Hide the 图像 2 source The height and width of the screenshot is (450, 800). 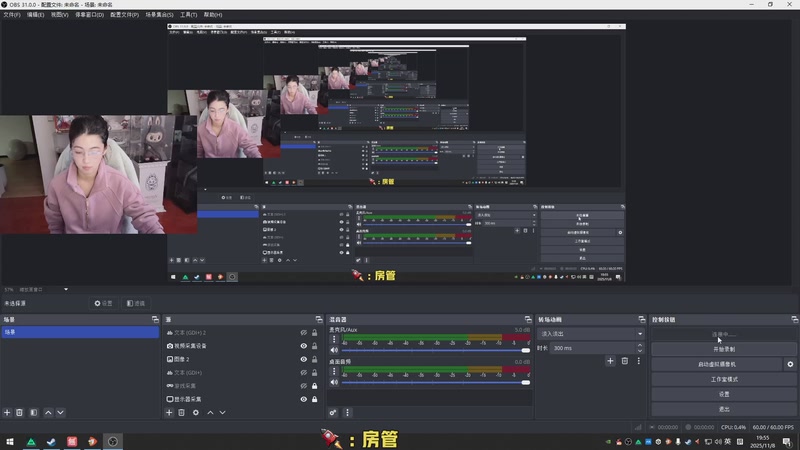(x=304, y=359)
